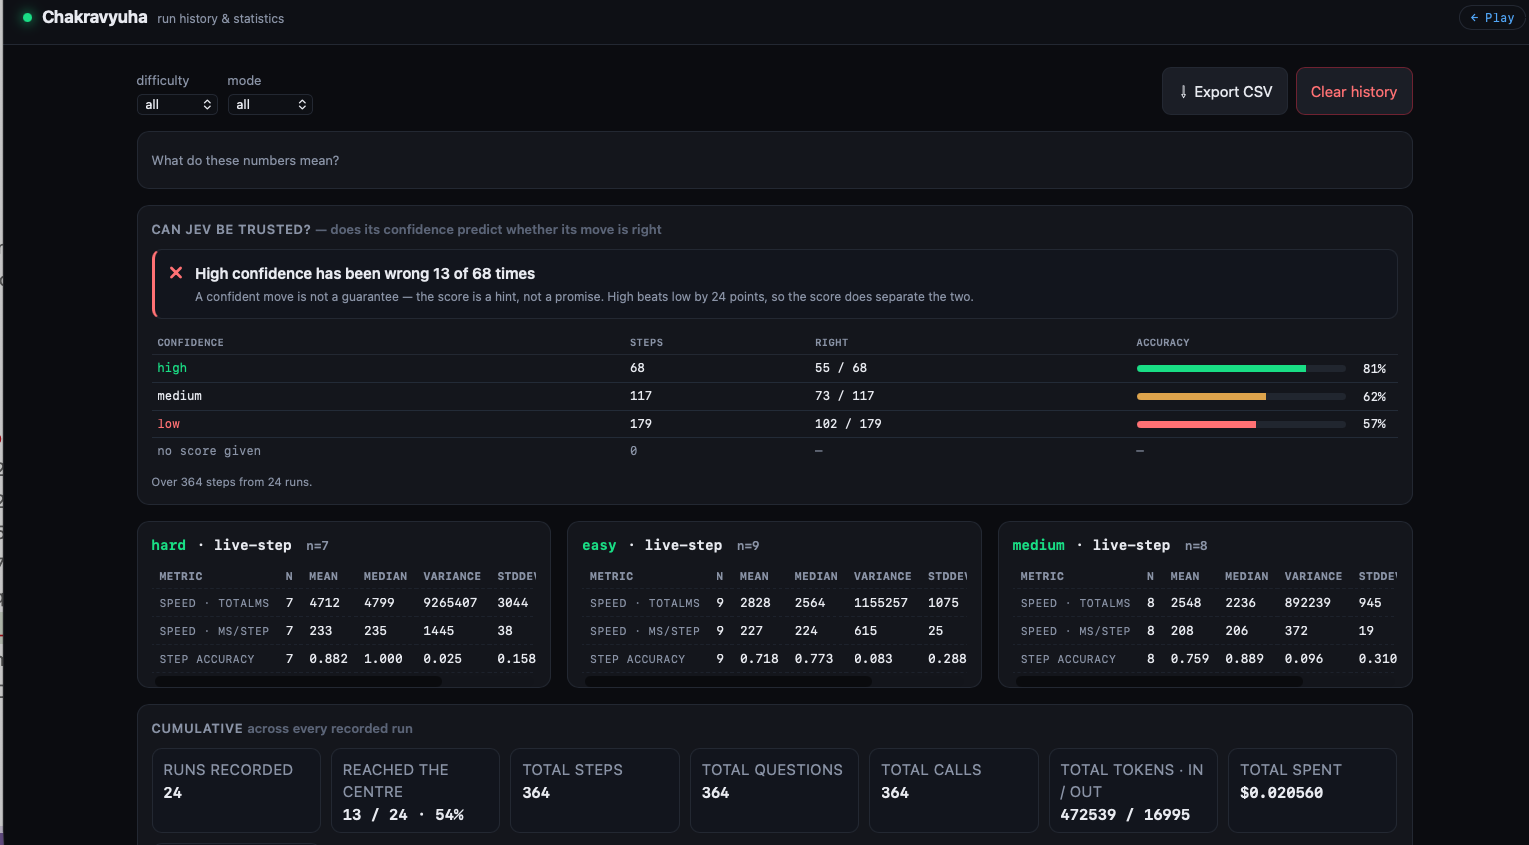Clear the run history
1529x845 pixels.
[1354, 91]
